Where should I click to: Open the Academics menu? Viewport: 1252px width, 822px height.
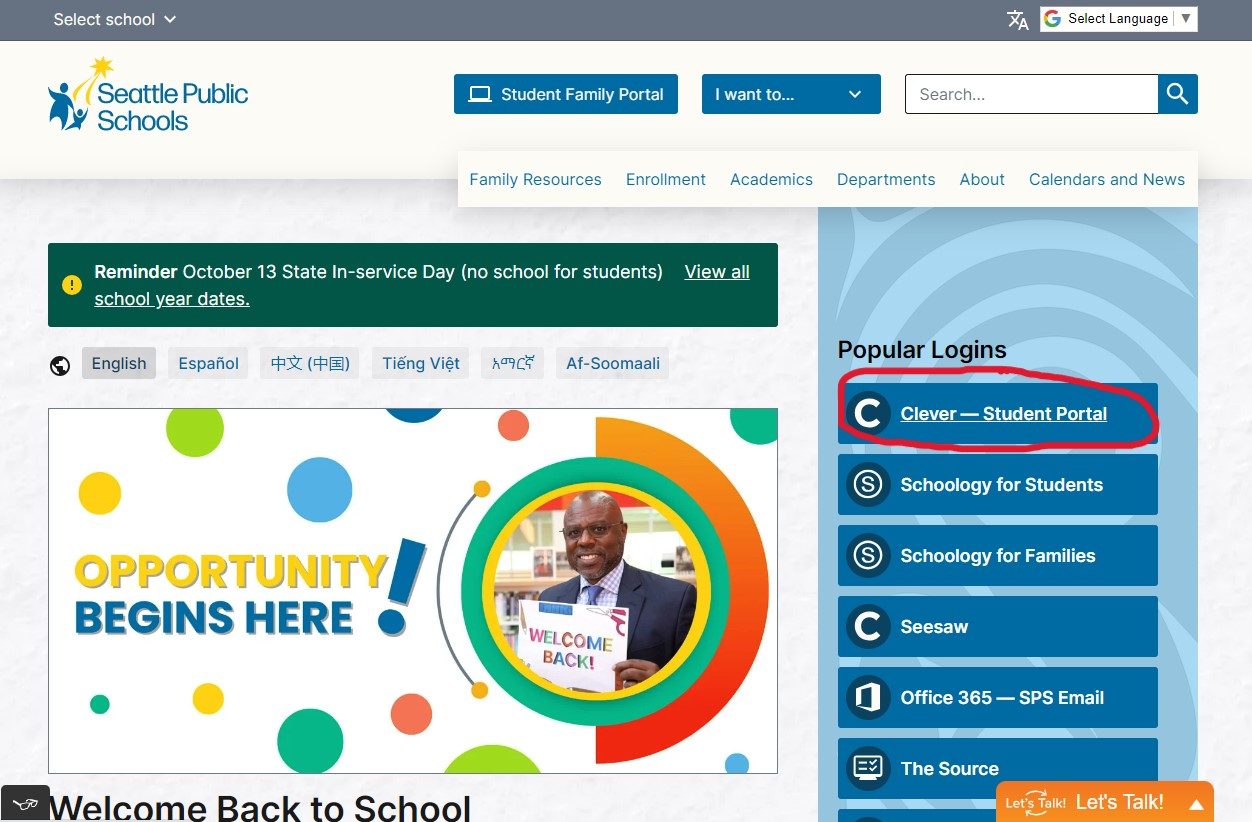771,179
